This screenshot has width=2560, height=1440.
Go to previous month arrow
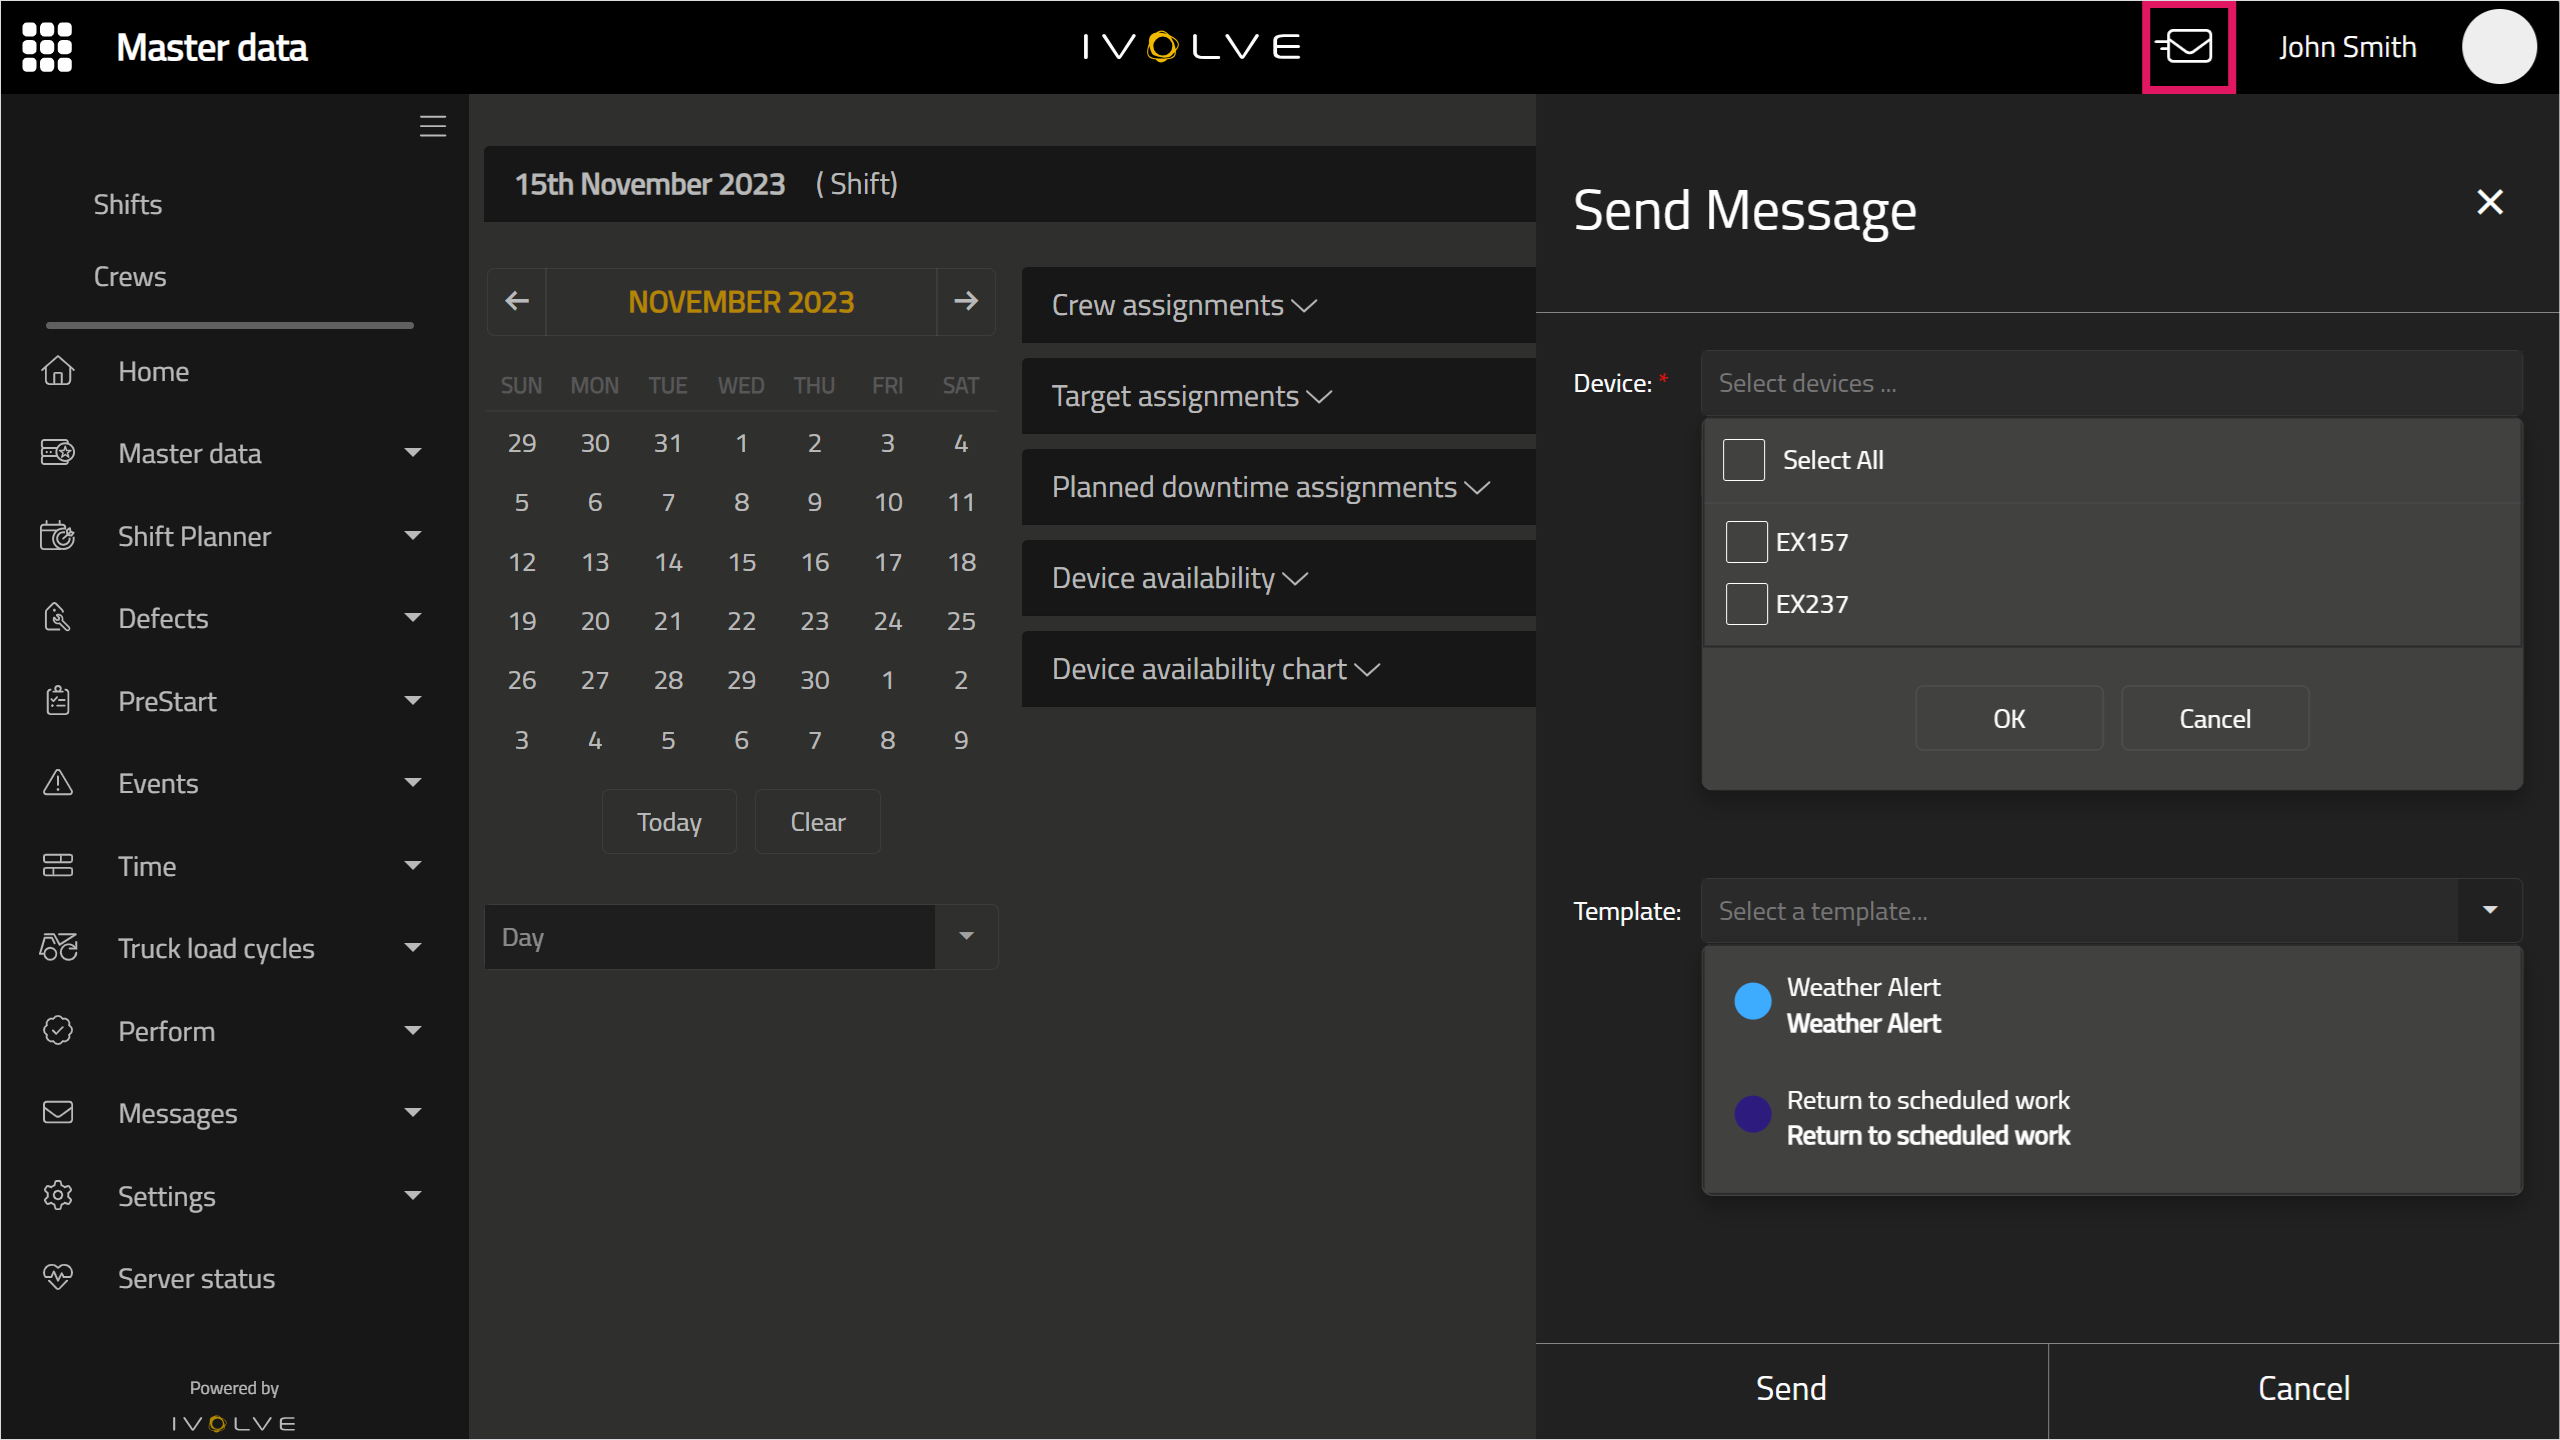point(517,301)
